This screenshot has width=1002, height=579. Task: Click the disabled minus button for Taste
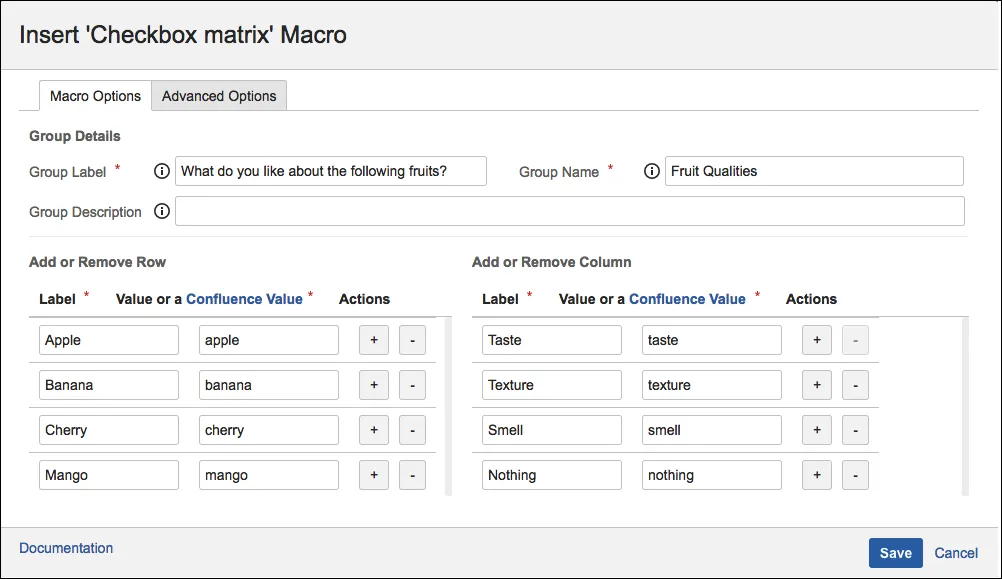click(x=855, y=340)
